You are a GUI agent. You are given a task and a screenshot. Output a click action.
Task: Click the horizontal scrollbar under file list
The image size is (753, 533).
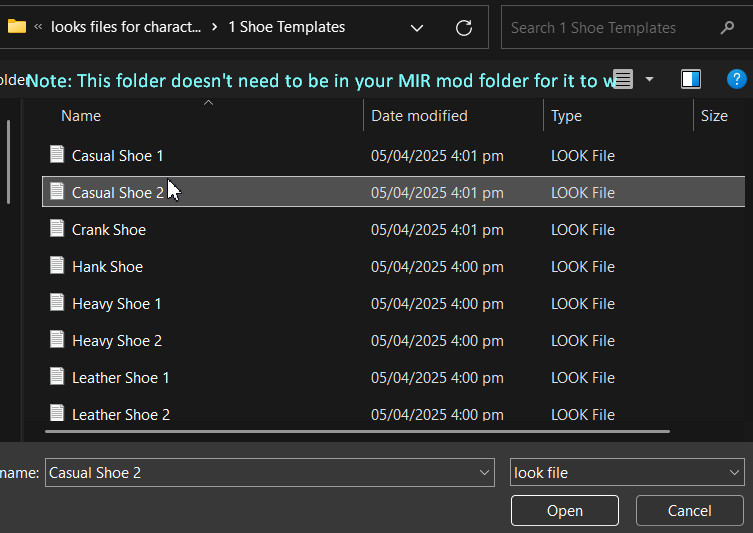pos(360,432)
